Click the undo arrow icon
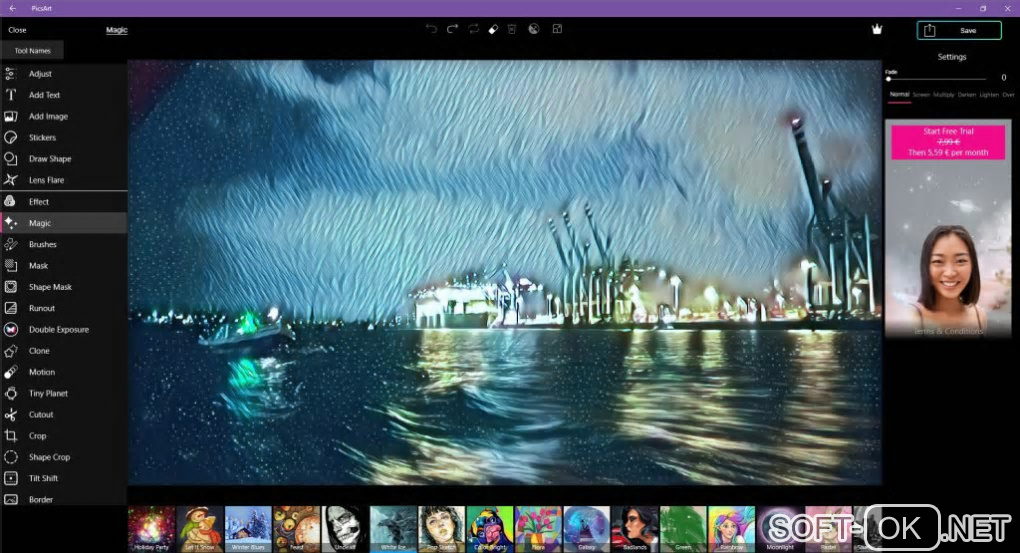This screenshot has width=1020, height=553. (x=431, y=29)
